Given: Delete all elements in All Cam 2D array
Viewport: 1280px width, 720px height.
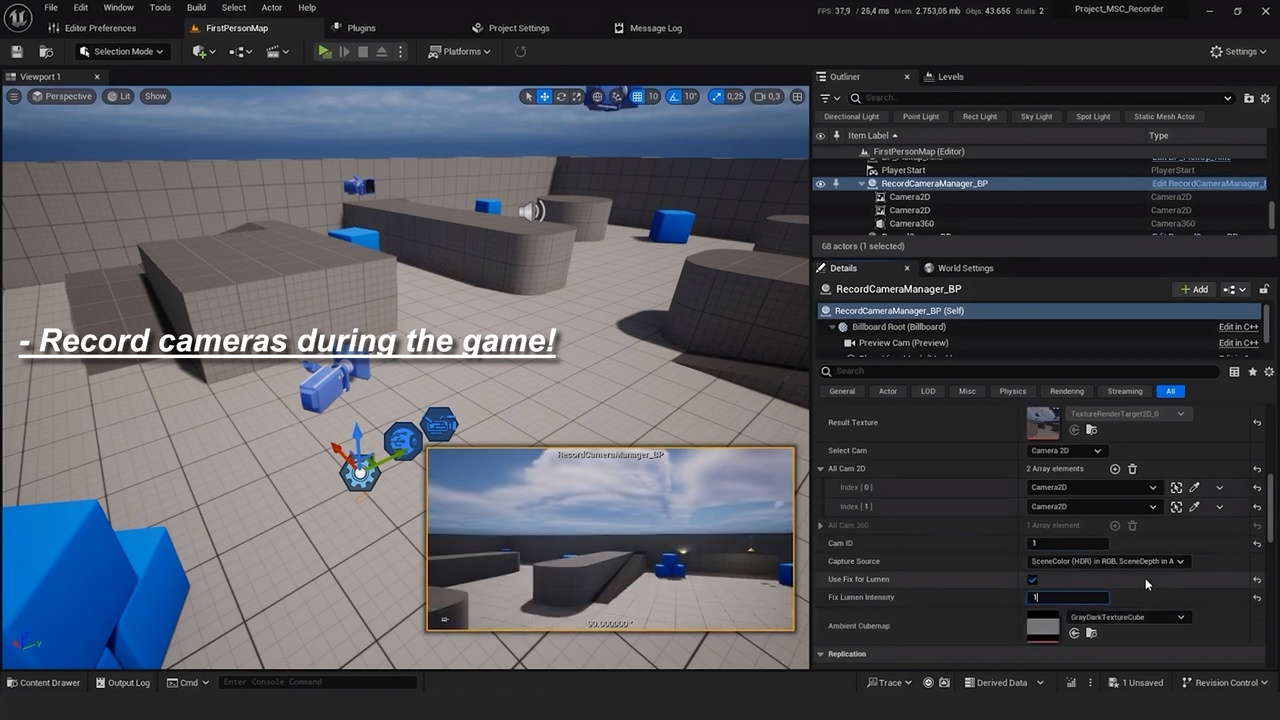Looking at the screenshot, I should (x=1132, y=469).
